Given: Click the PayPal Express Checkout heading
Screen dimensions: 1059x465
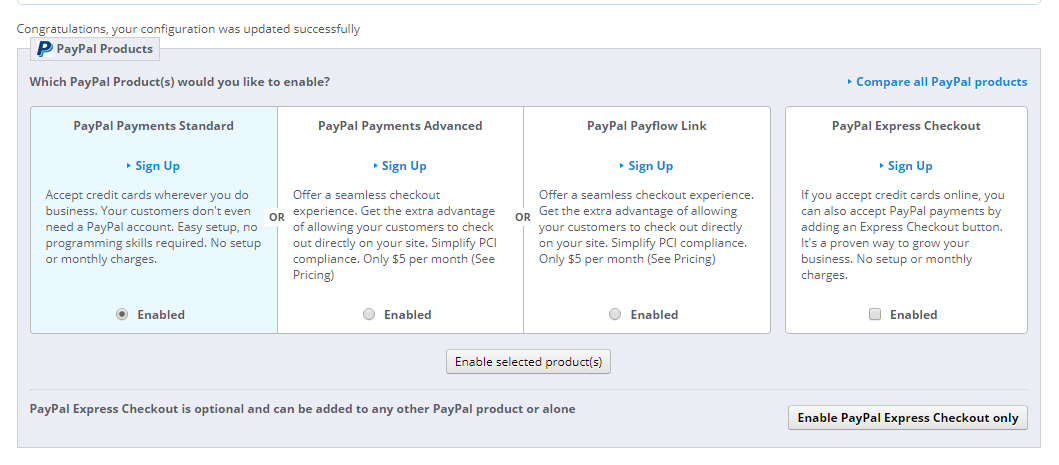Looking at the screenshot, I should tap(906, 126).
